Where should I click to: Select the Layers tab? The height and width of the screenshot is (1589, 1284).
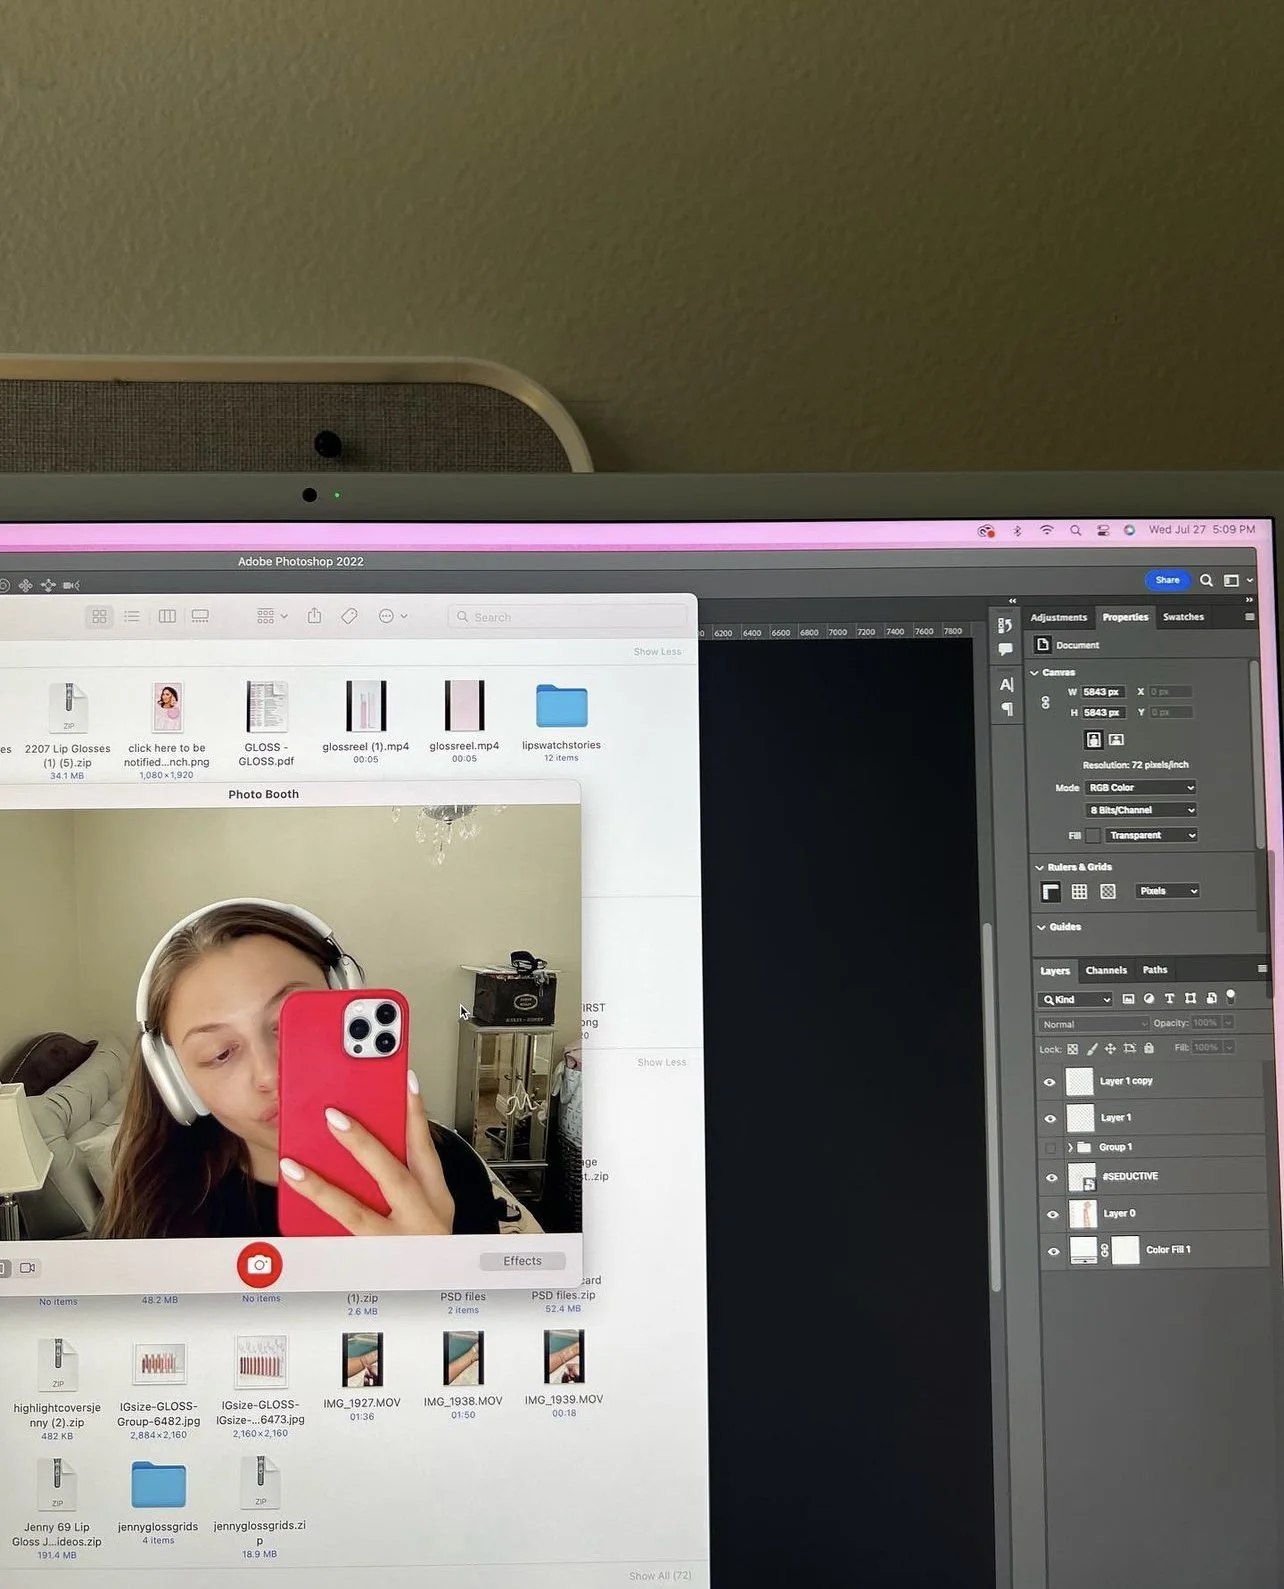(x=1055, y=971)
